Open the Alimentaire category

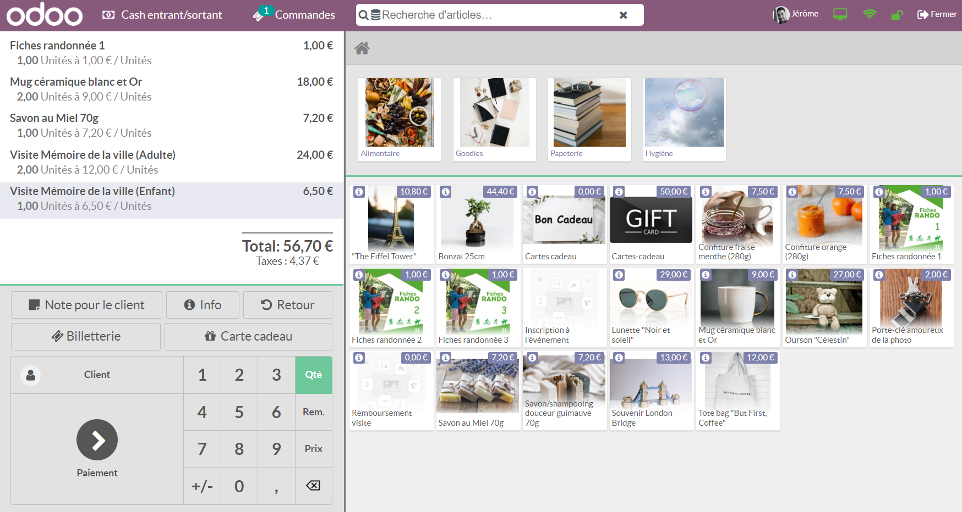click(399, 119)
